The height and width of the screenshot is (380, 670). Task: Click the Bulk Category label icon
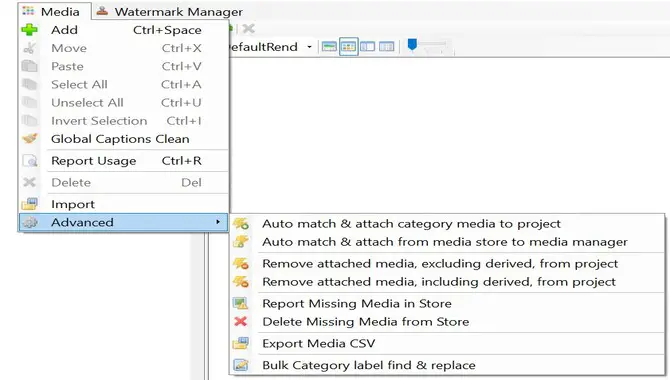click(x=241, y=365)
